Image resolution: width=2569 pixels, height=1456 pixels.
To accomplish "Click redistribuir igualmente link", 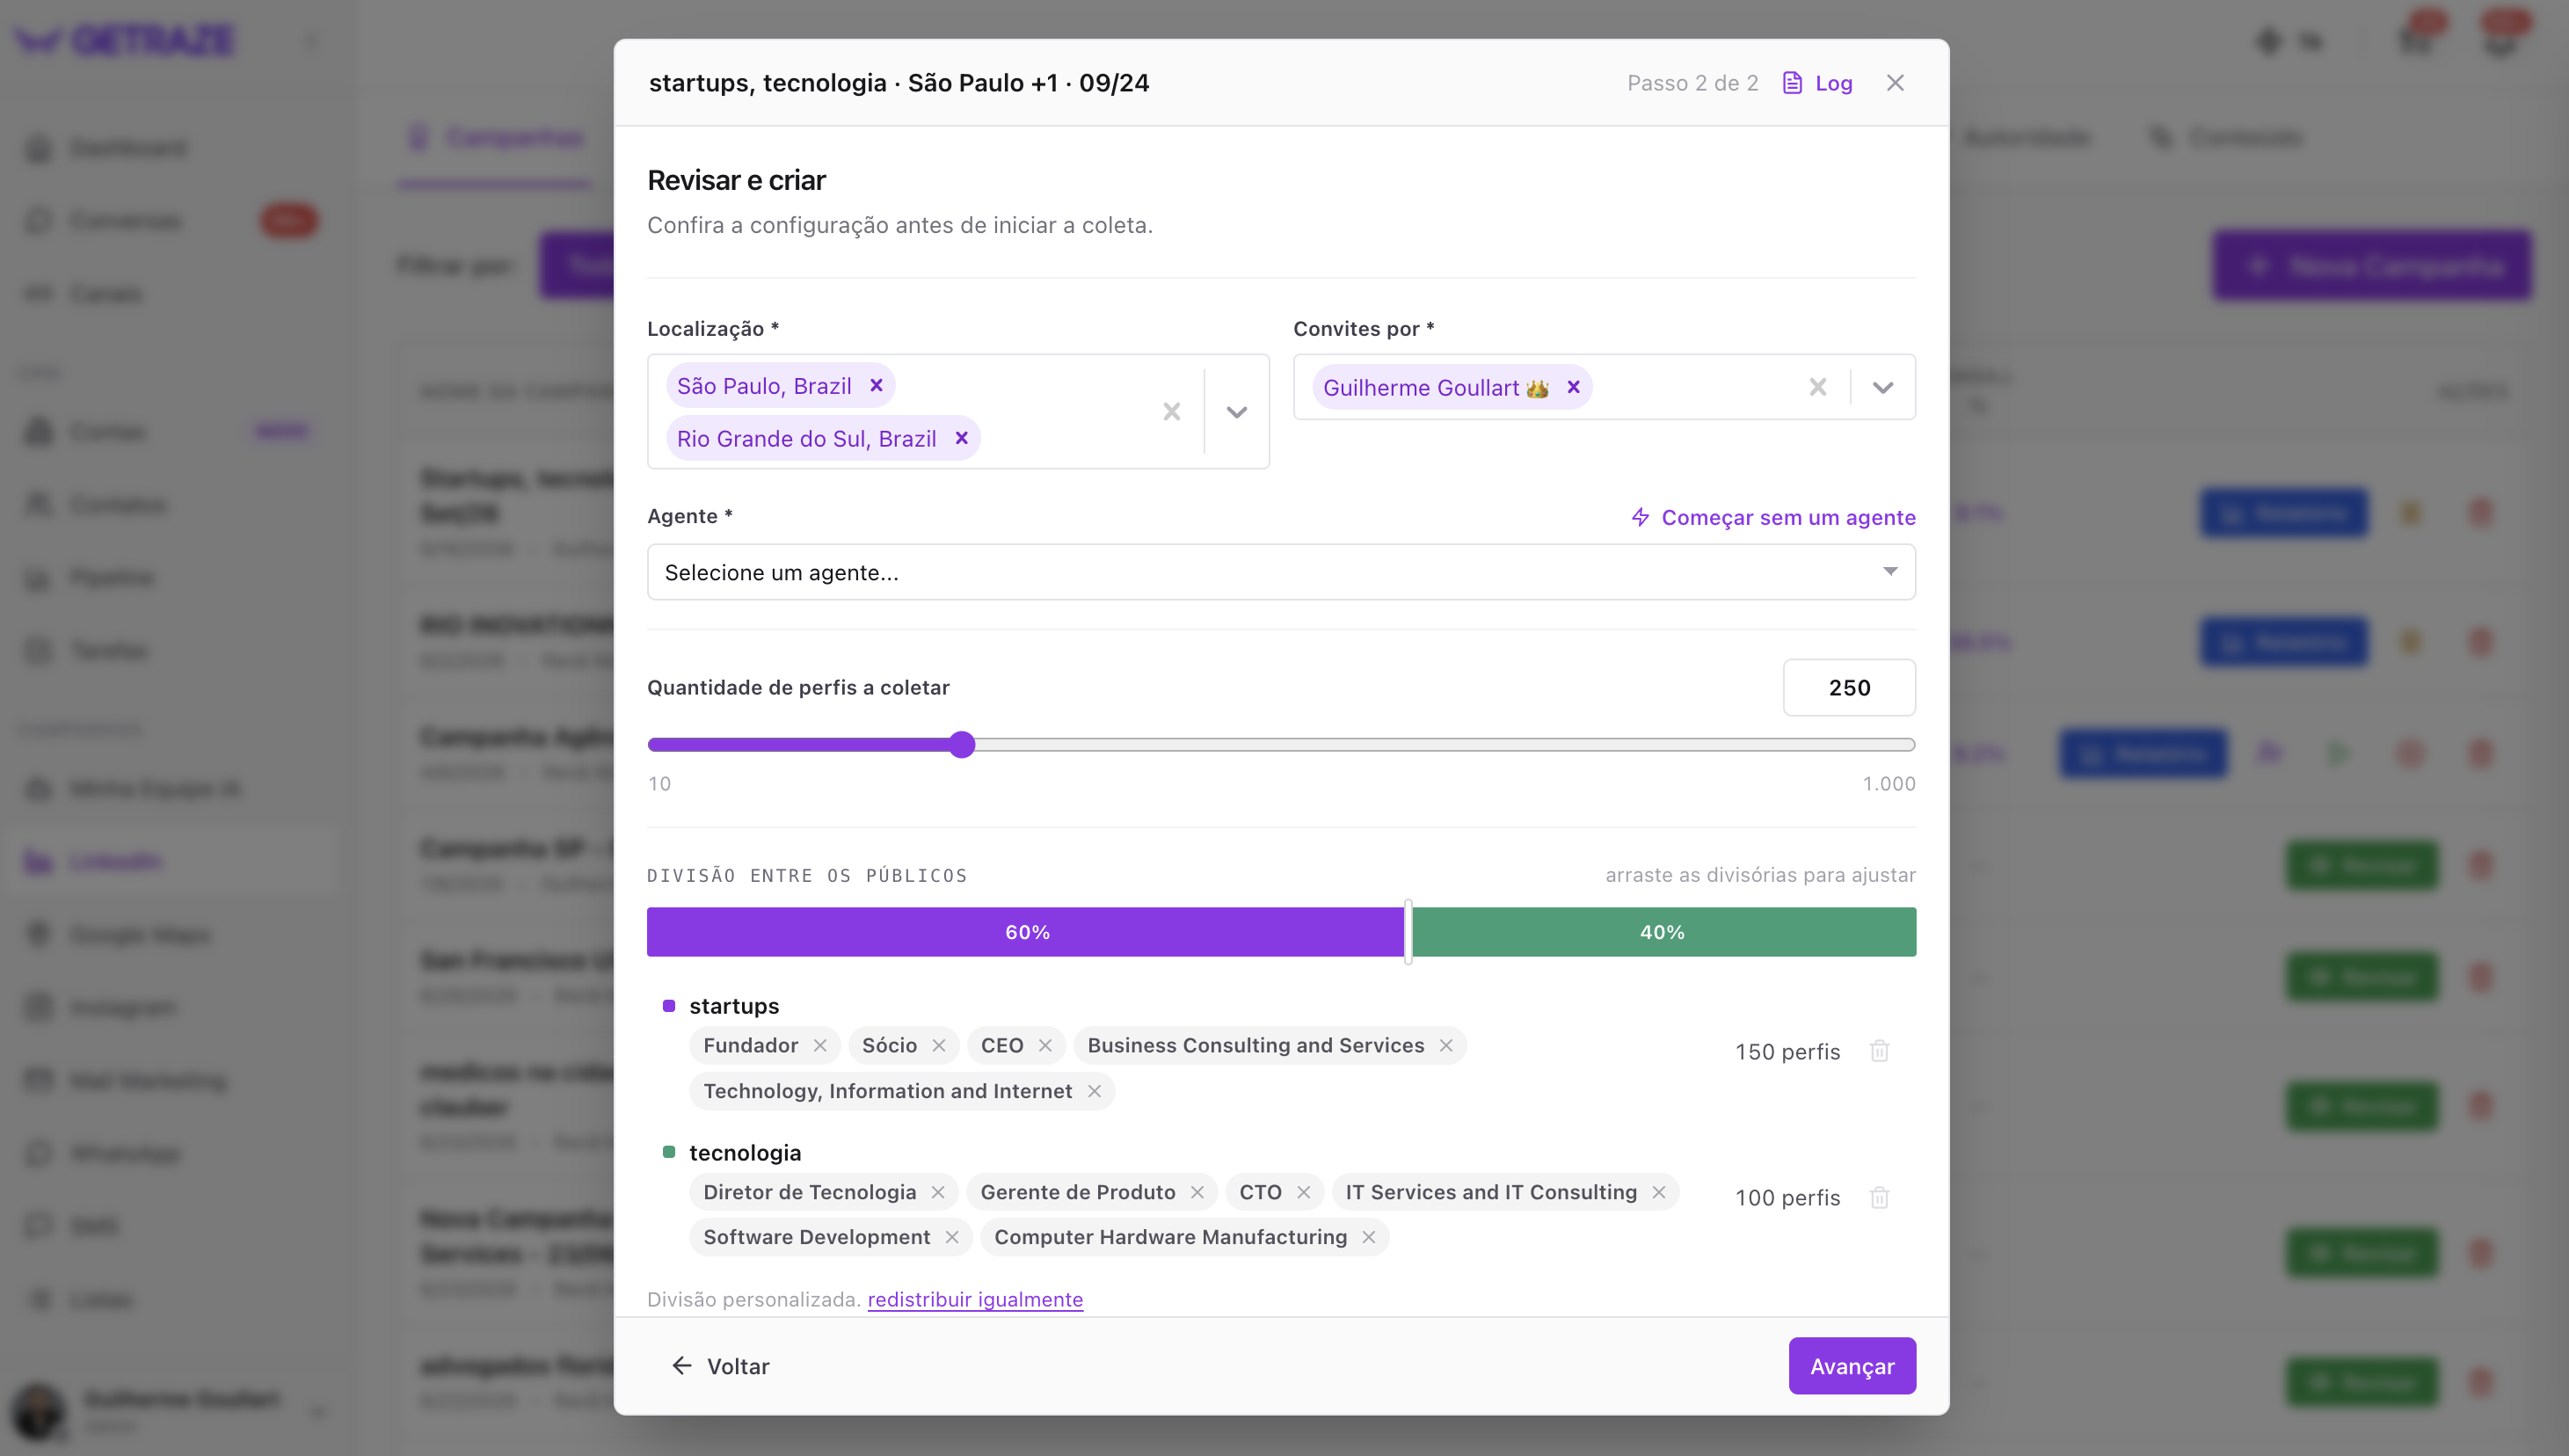I will (975, 1299).
